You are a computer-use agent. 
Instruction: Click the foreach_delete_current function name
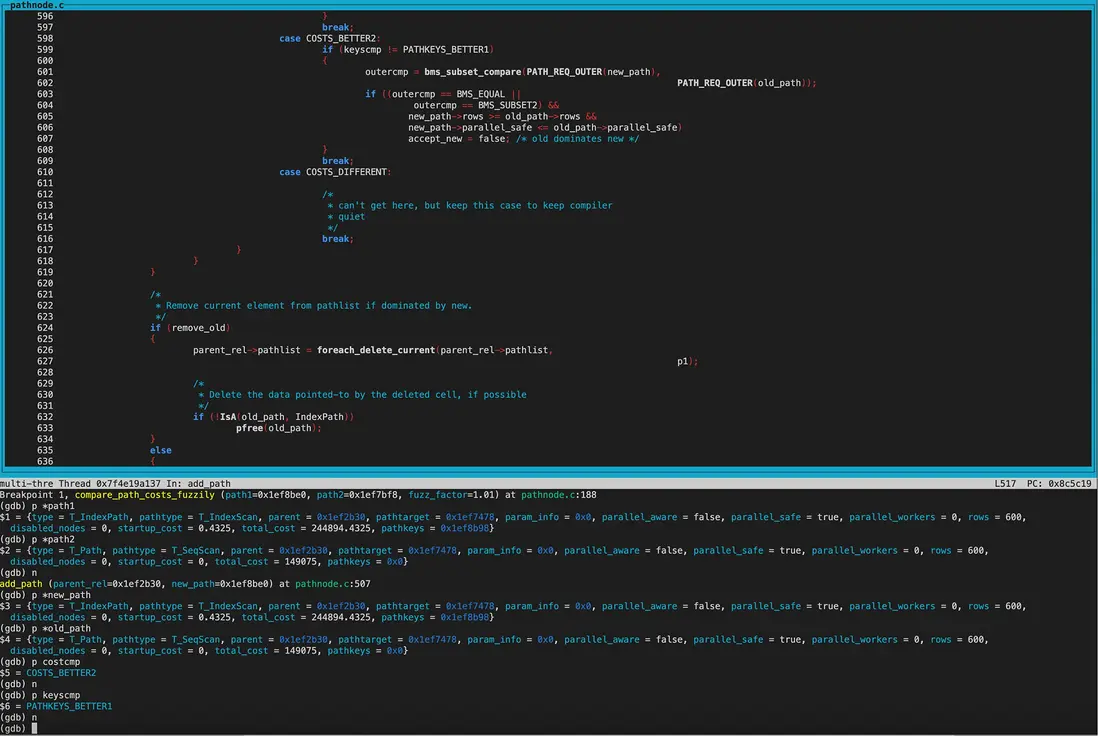point(377,350)
